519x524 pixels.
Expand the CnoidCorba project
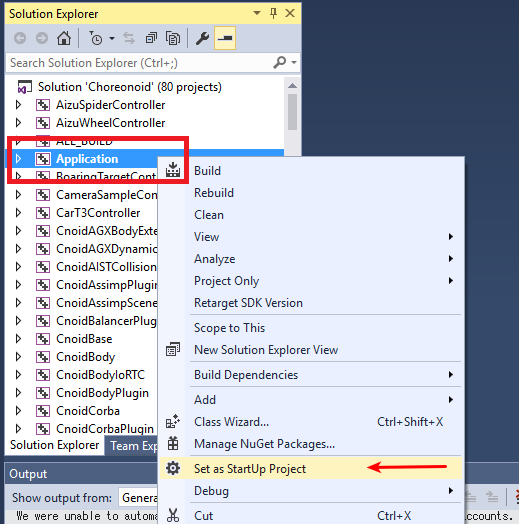18,411
